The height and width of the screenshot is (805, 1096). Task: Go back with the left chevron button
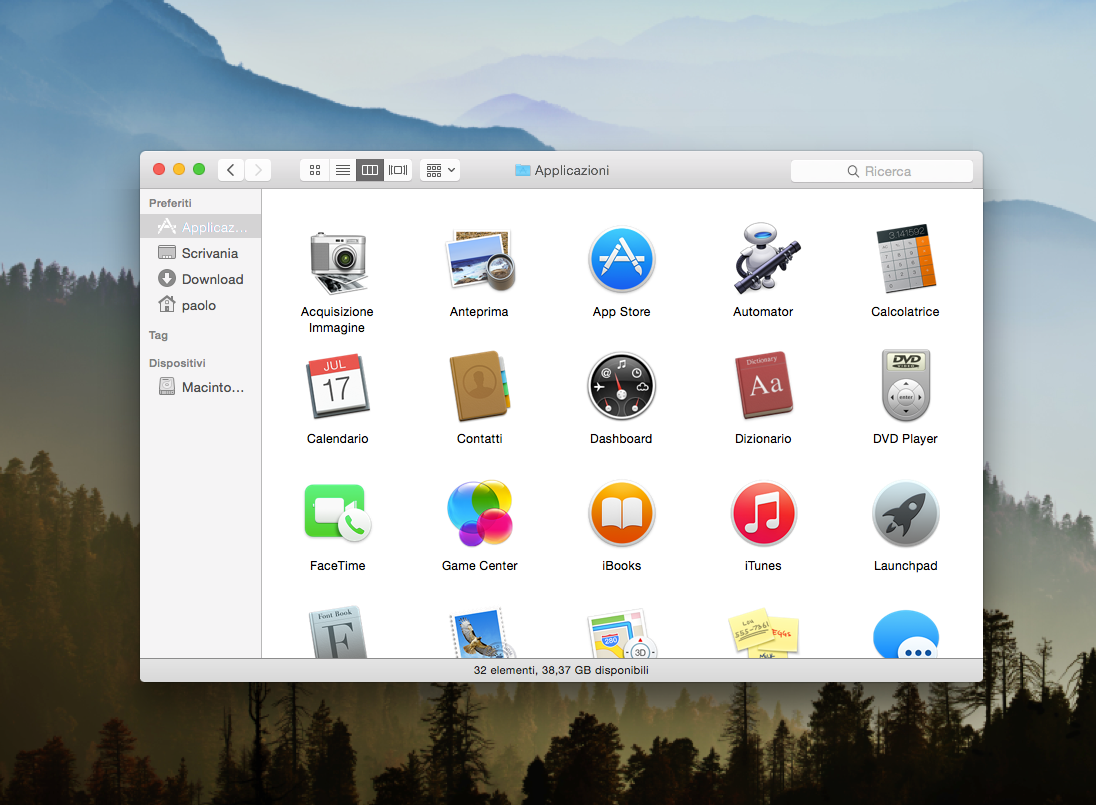tap(231, 170)
